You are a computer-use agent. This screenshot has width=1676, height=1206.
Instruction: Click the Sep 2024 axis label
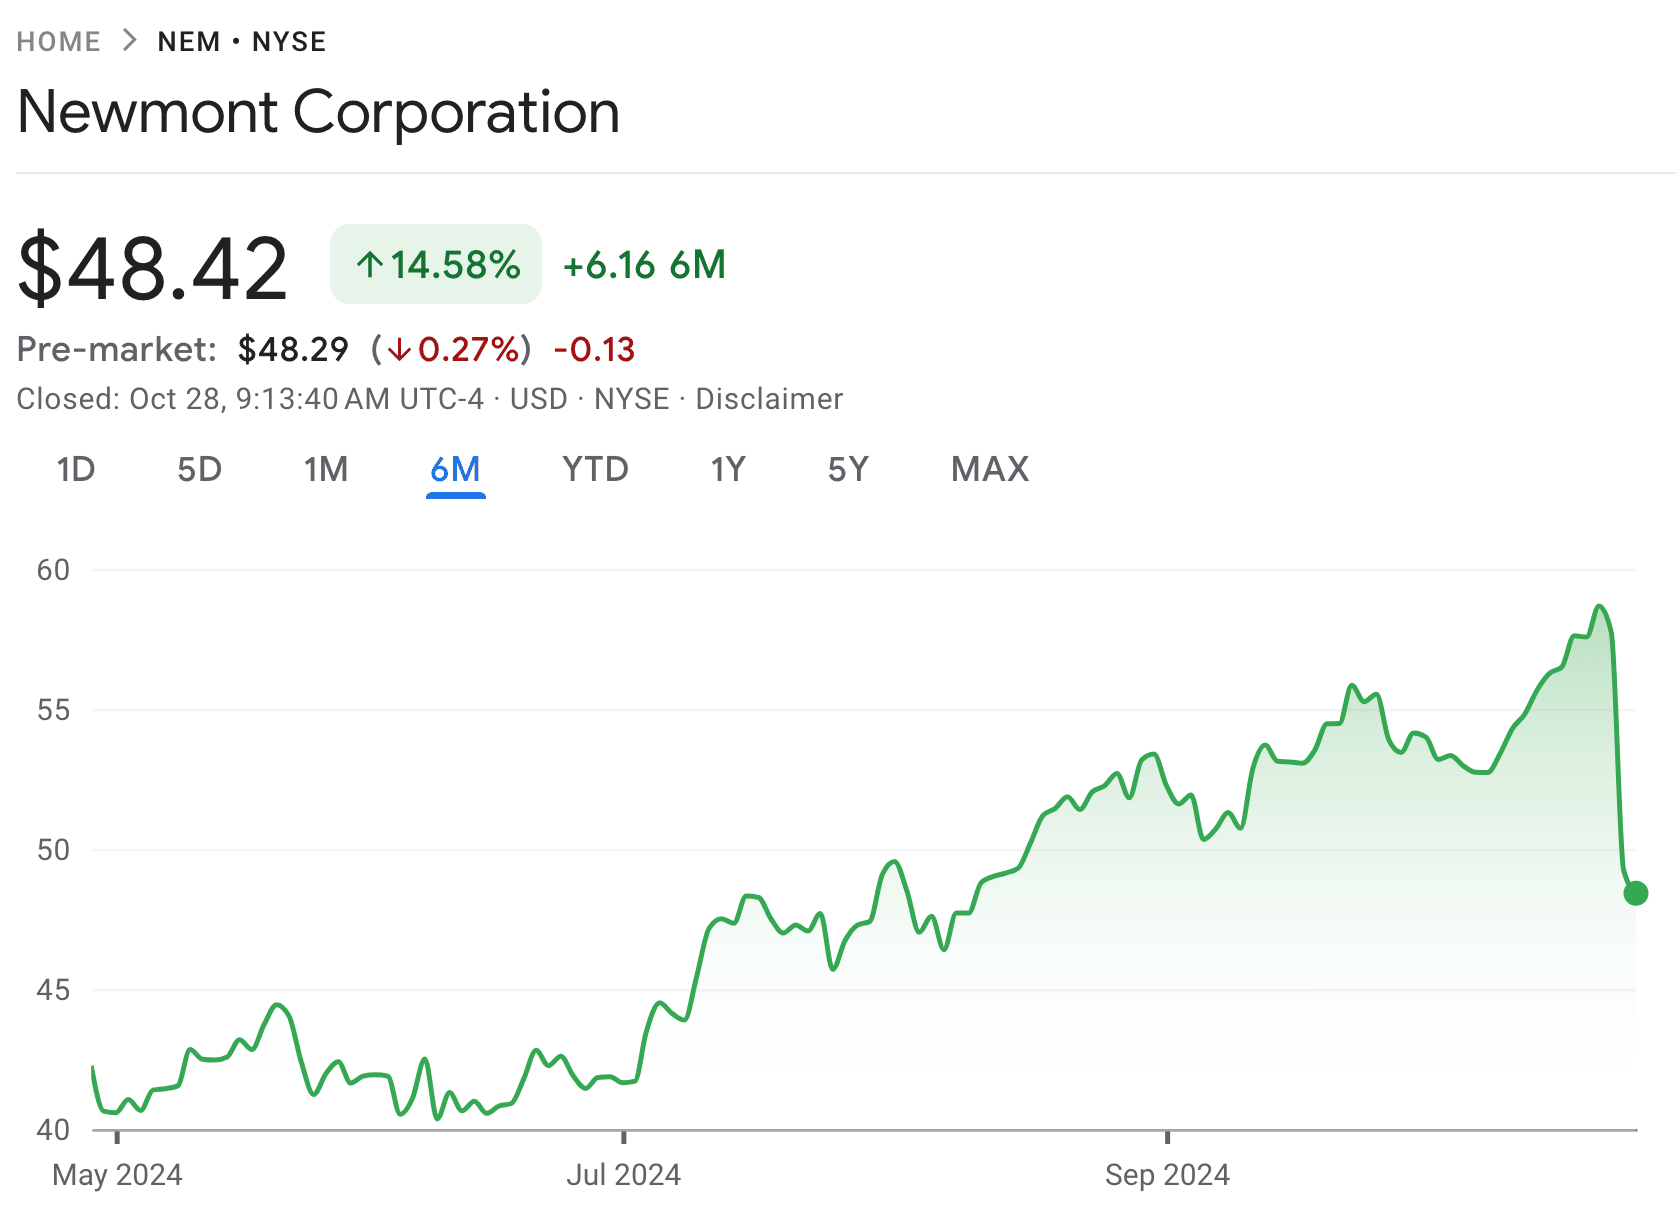1168,1175
